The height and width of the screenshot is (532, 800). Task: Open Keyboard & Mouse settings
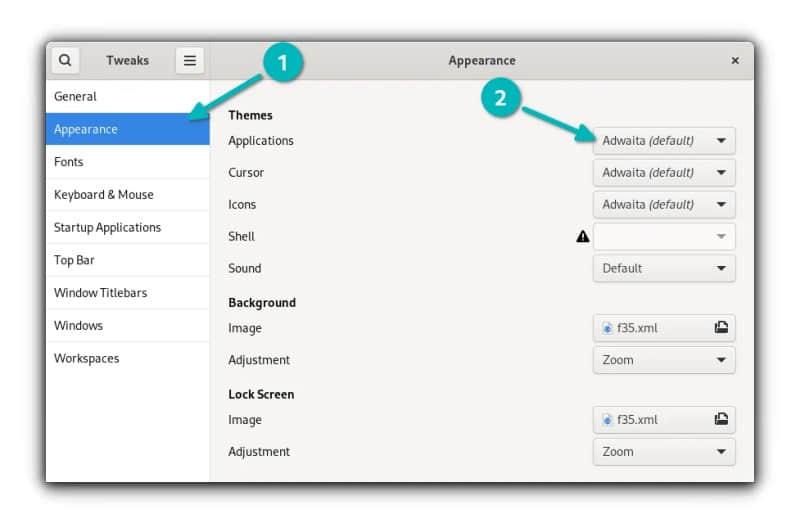click(104, 195)
